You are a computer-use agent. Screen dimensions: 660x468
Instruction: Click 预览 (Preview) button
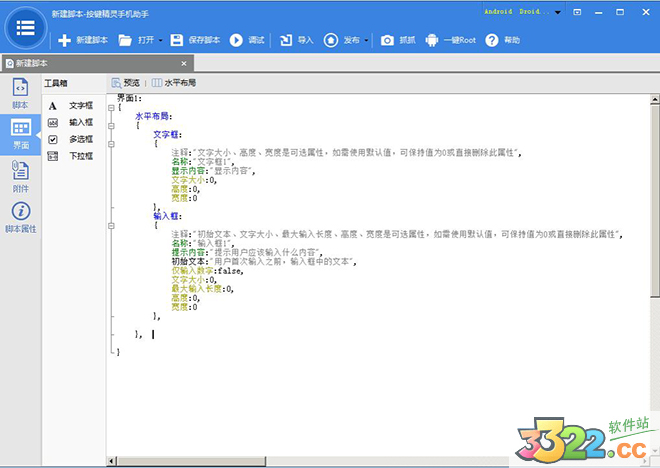[x=125, y=83]
